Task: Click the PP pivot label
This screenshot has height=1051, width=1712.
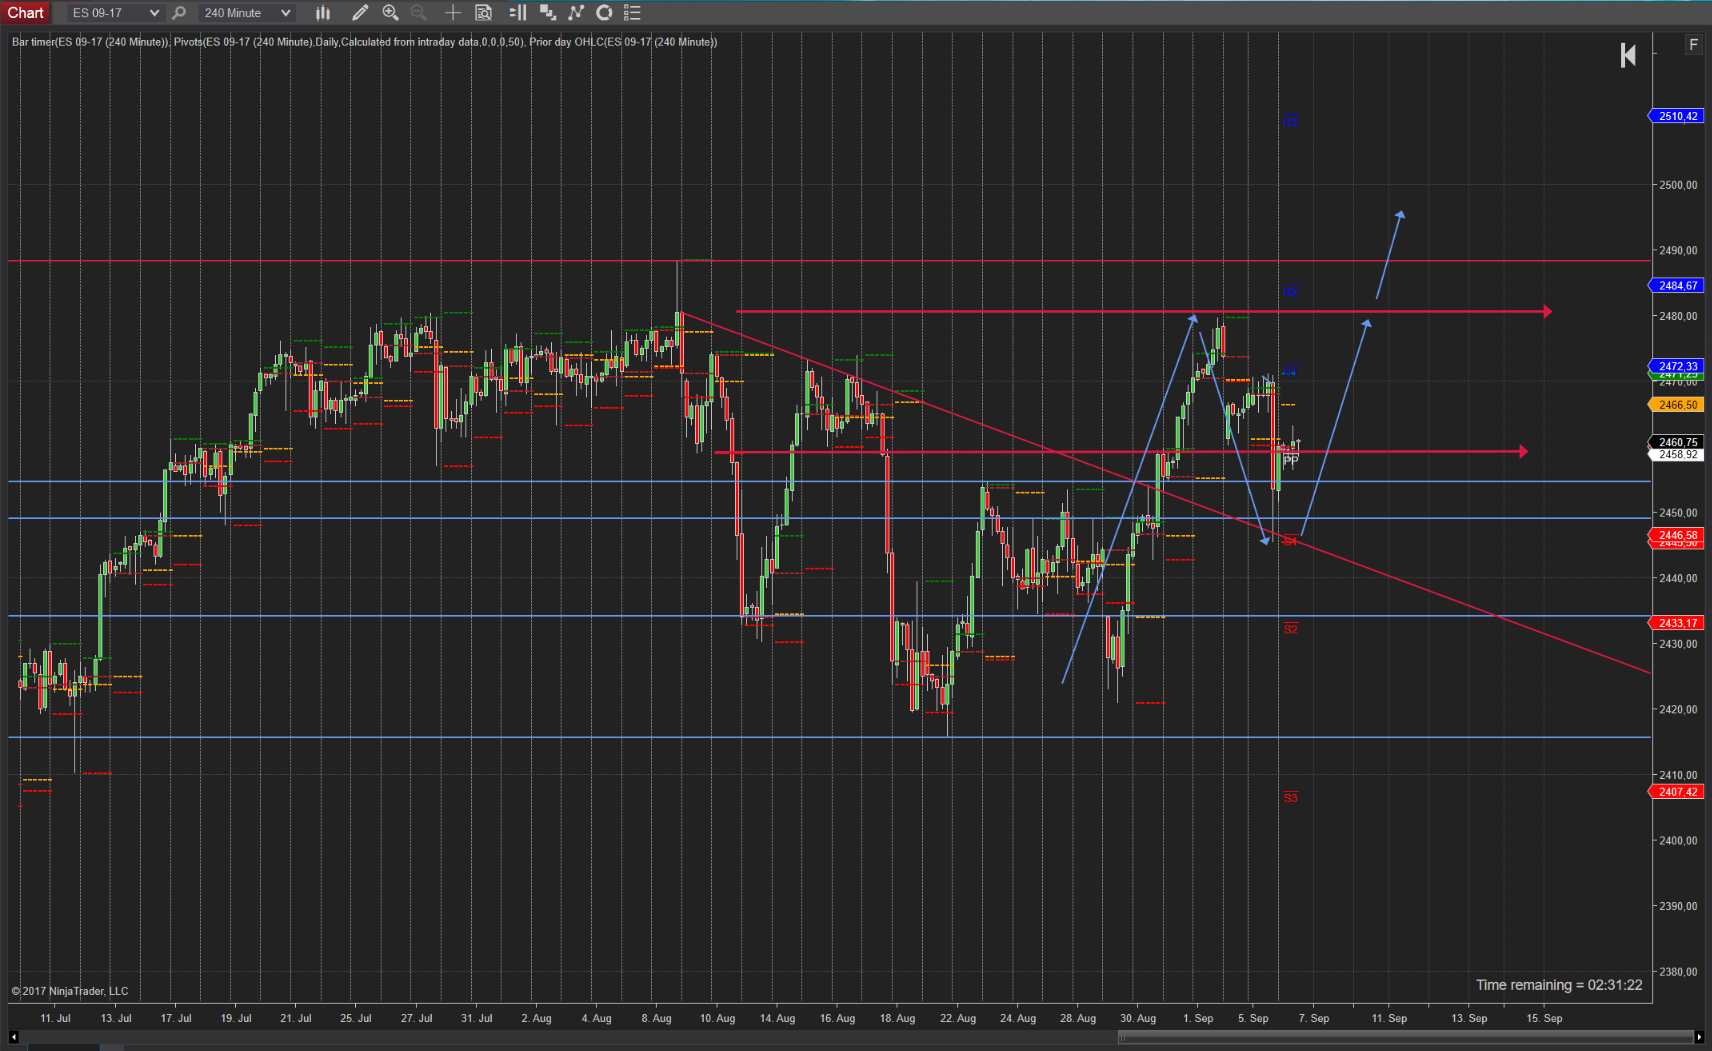Action: point(1291,460)
